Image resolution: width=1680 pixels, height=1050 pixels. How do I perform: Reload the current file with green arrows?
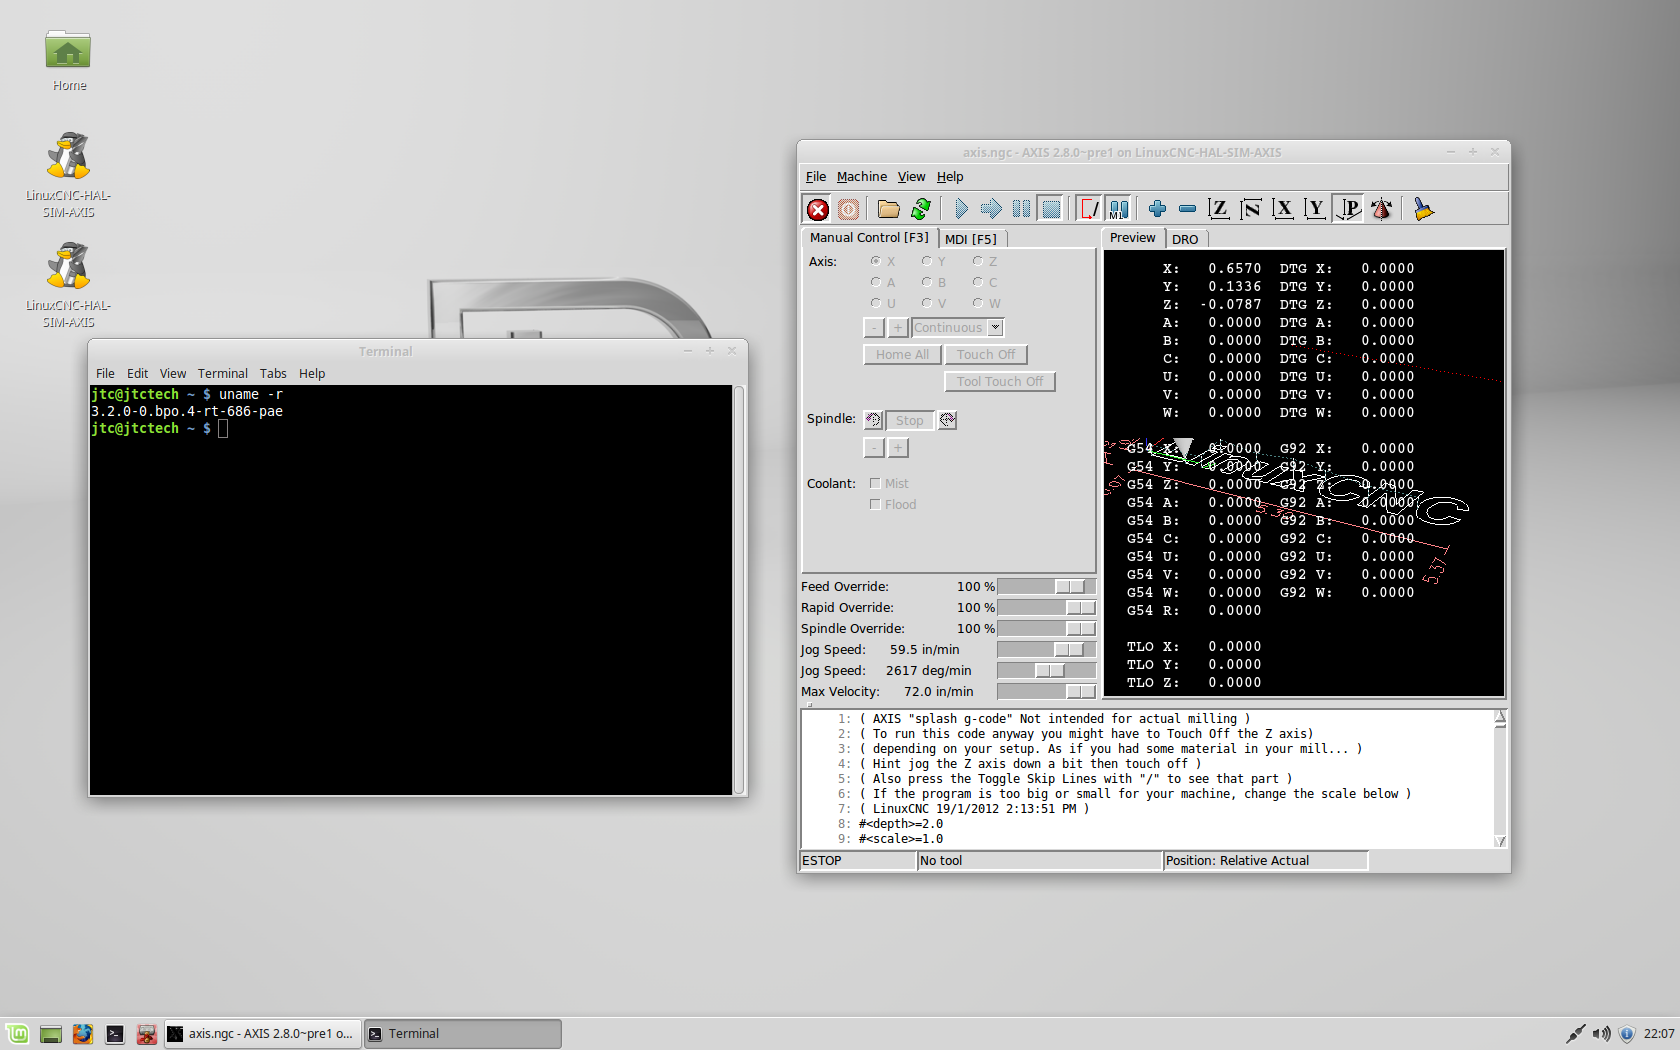[920, 209]
